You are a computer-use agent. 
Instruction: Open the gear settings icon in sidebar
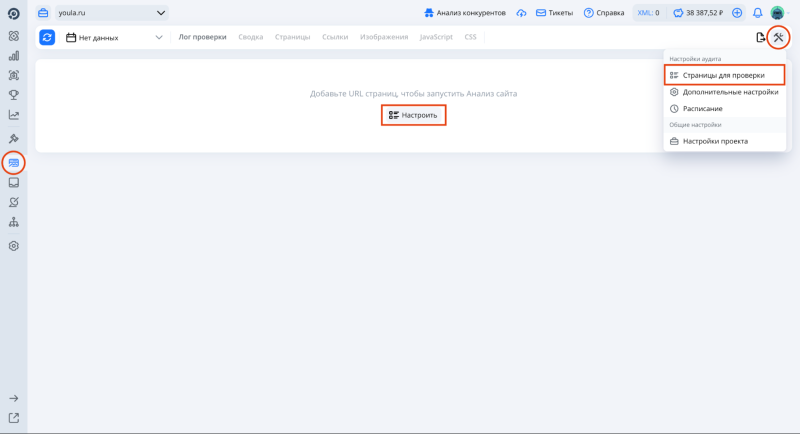click(14, 245)
